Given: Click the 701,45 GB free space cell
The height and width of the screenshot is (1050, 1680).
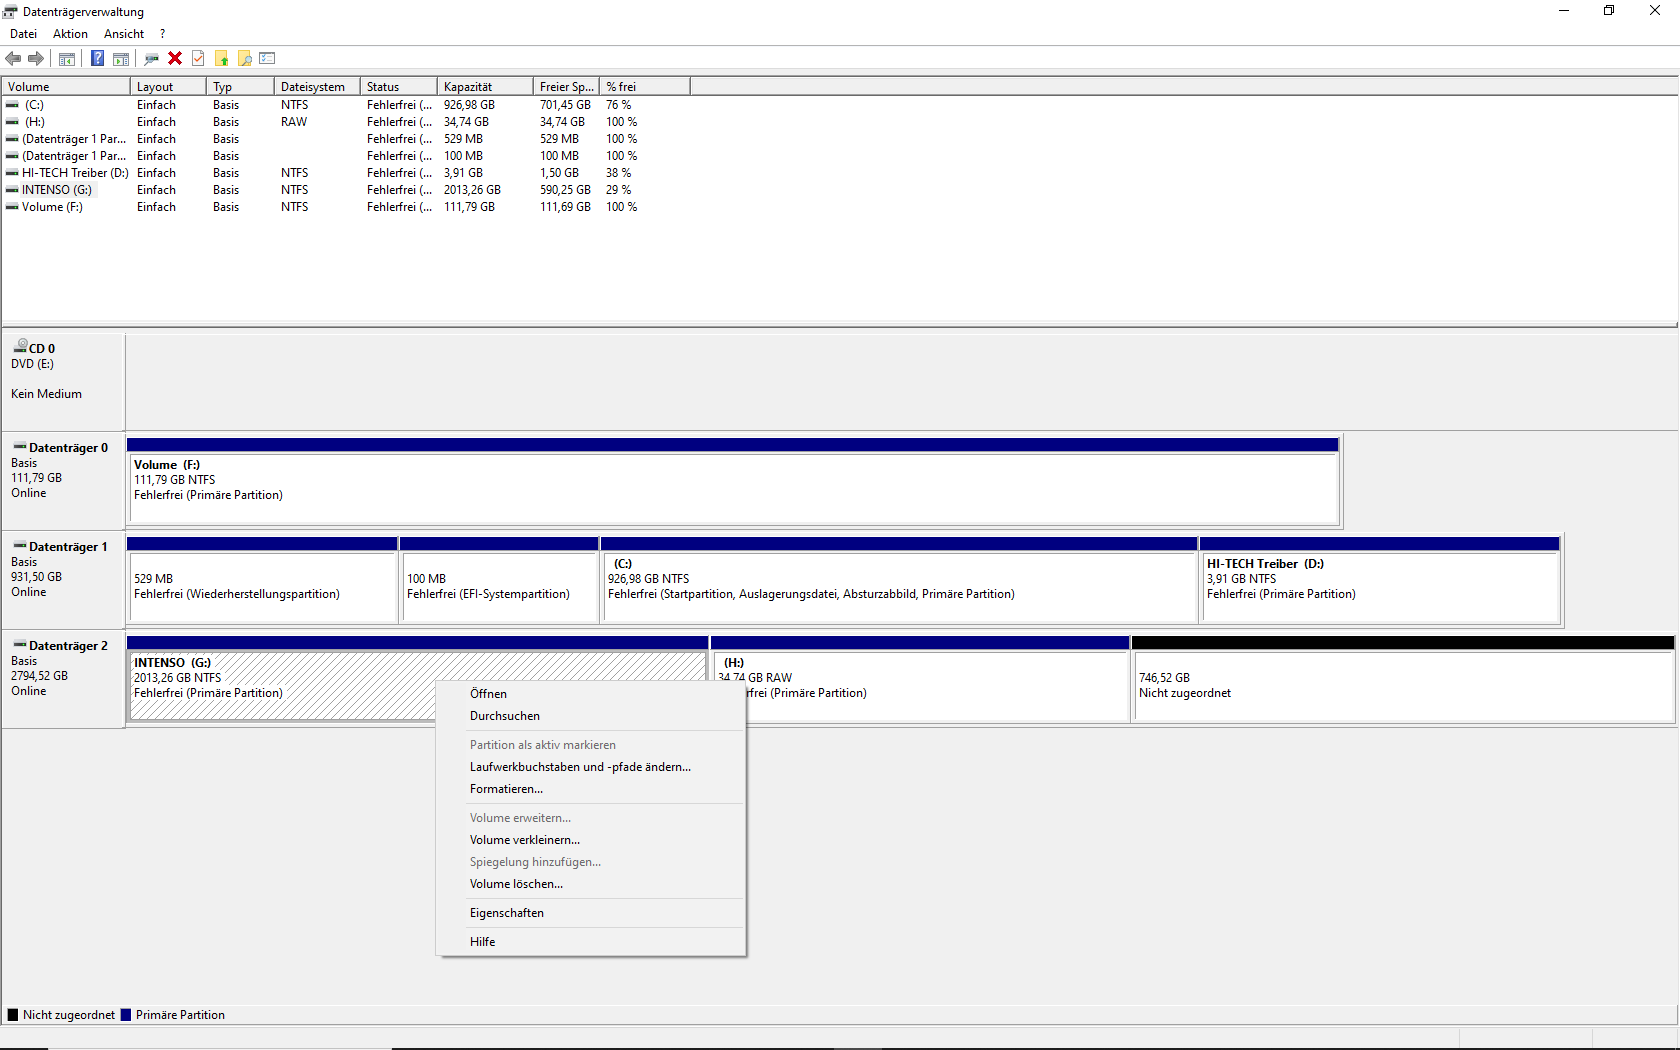Looking at the screenshot, I should point(565,105).
